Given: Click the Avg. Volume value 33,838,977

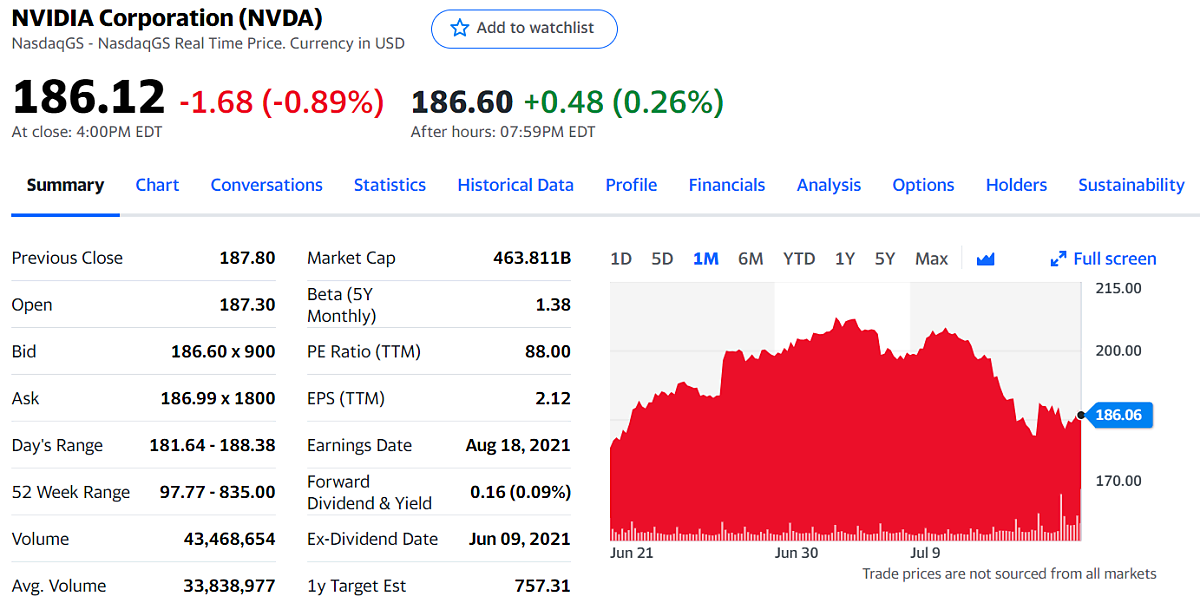Looking at the screenshot, I should [229, 586].
